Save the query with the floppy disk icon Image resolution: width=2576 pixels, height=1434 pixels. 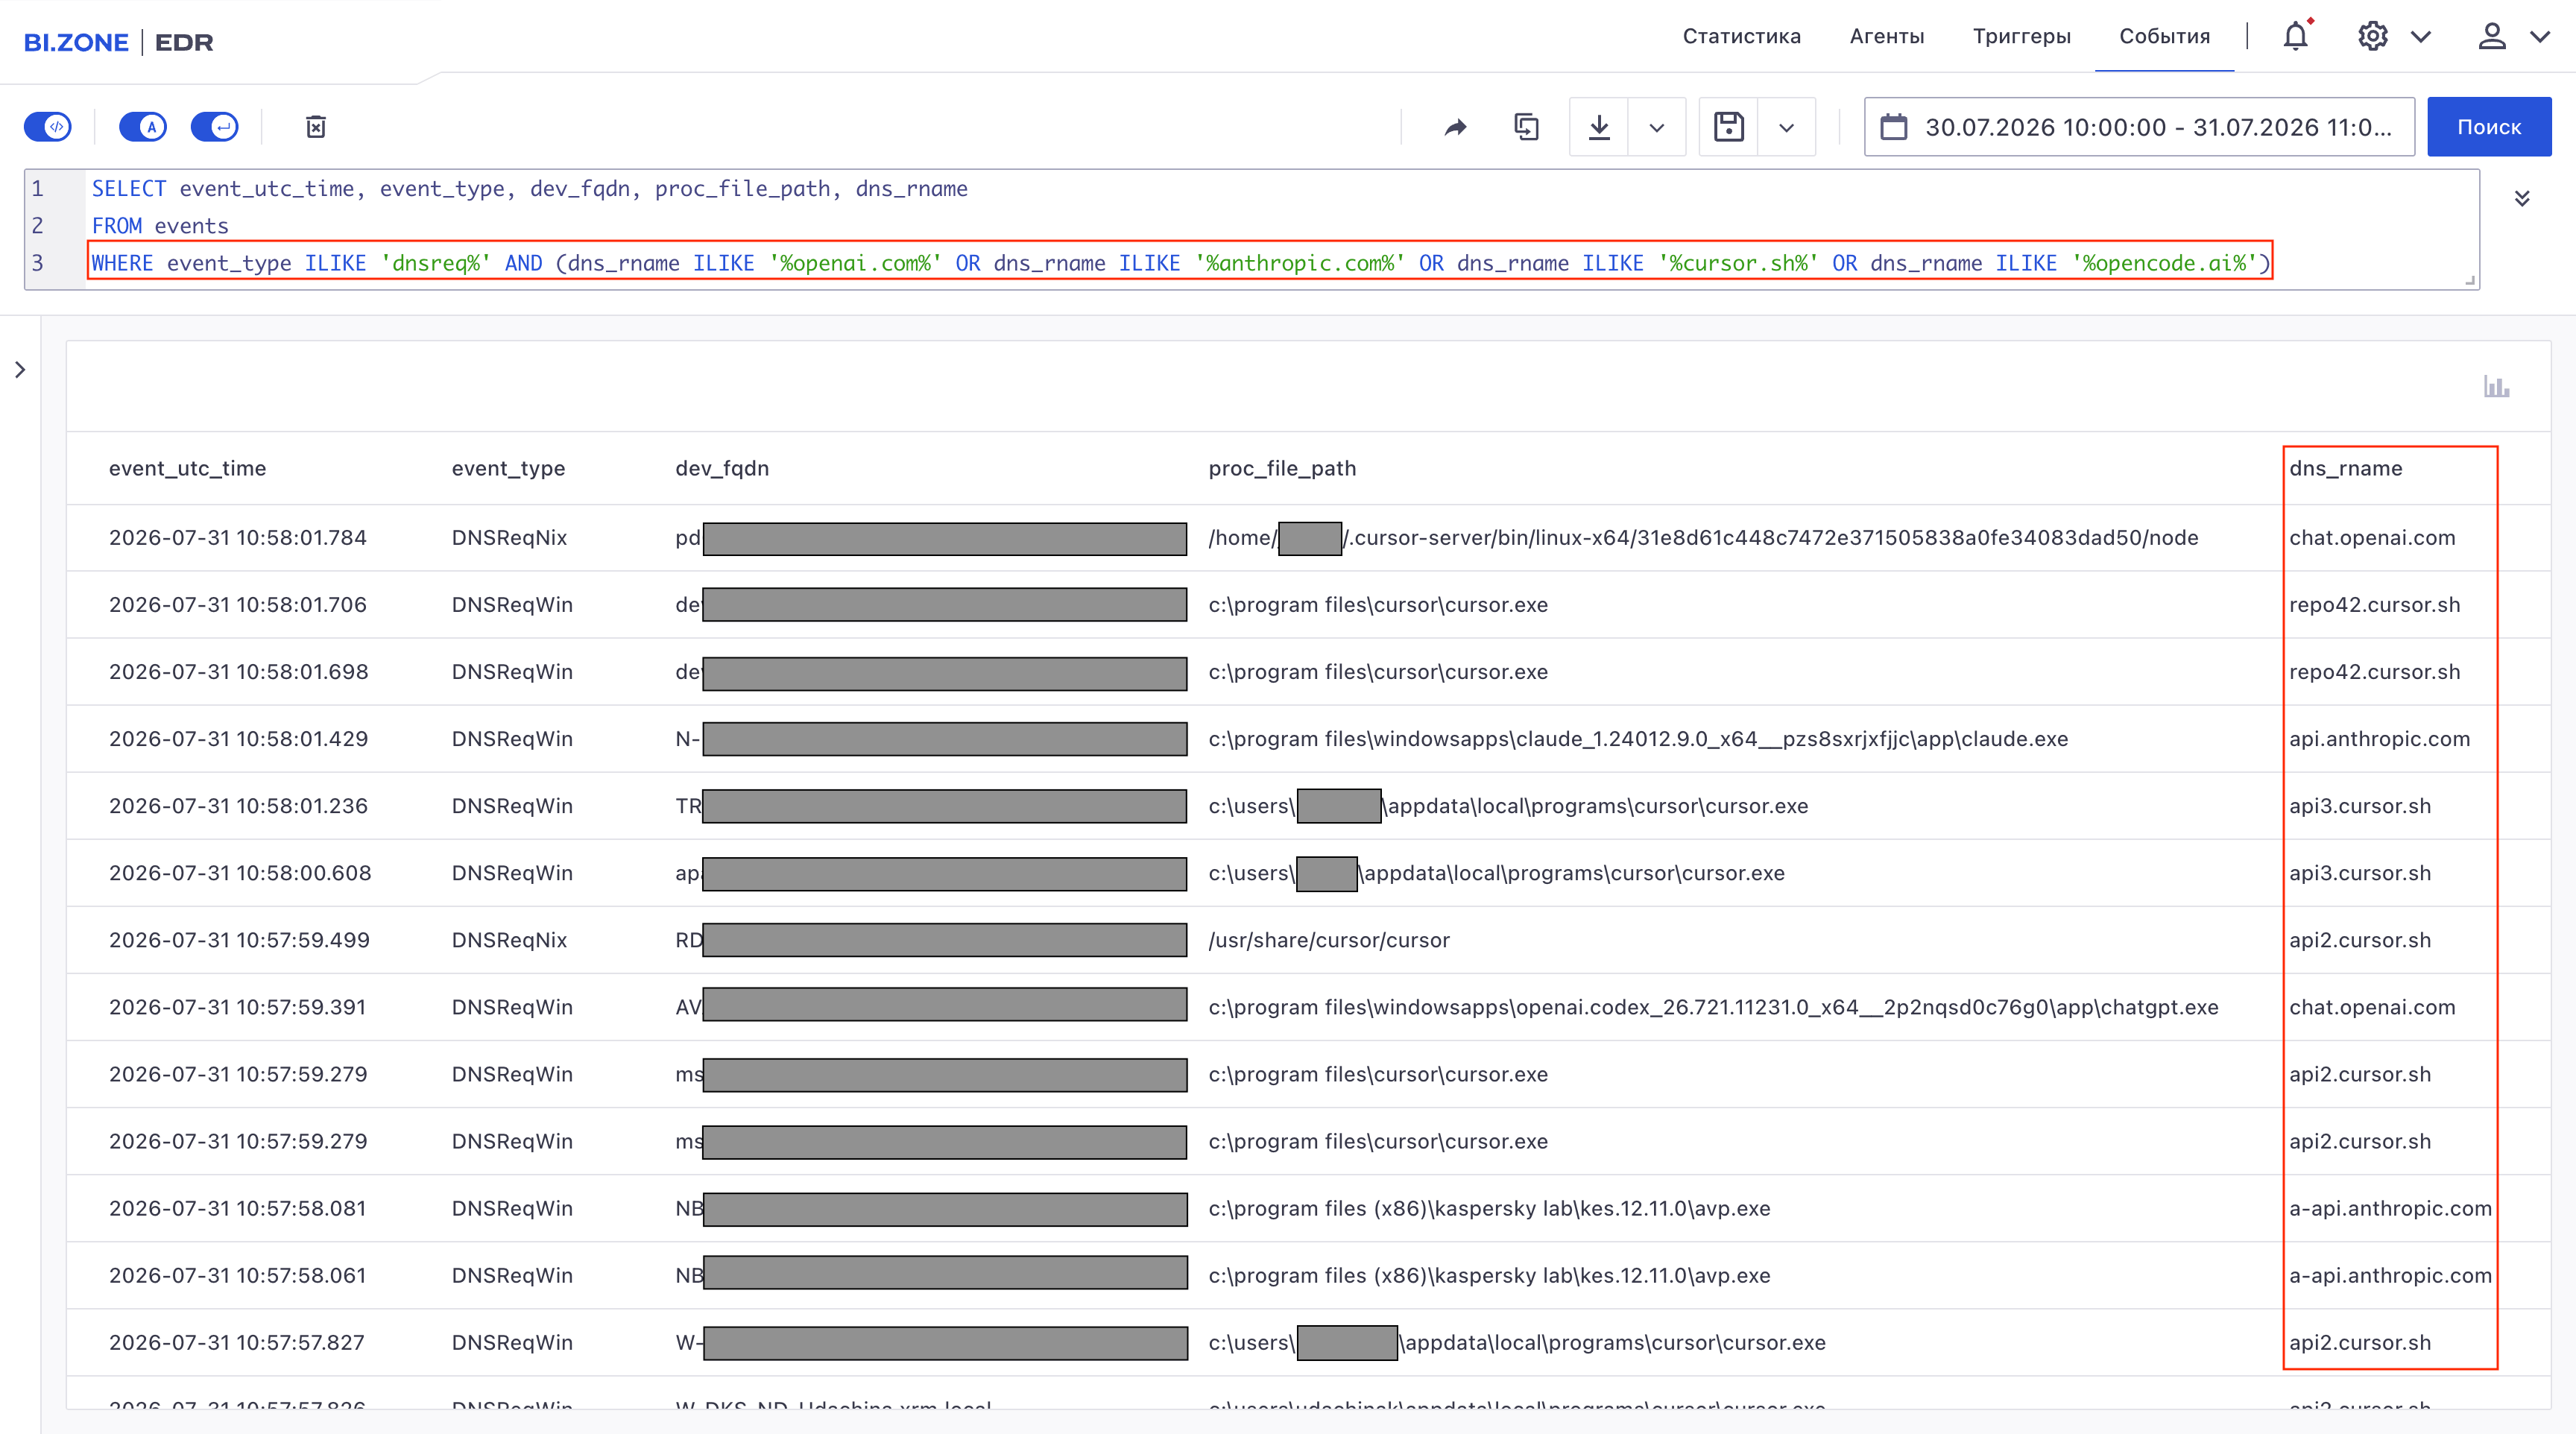(x=1729, y=127)
